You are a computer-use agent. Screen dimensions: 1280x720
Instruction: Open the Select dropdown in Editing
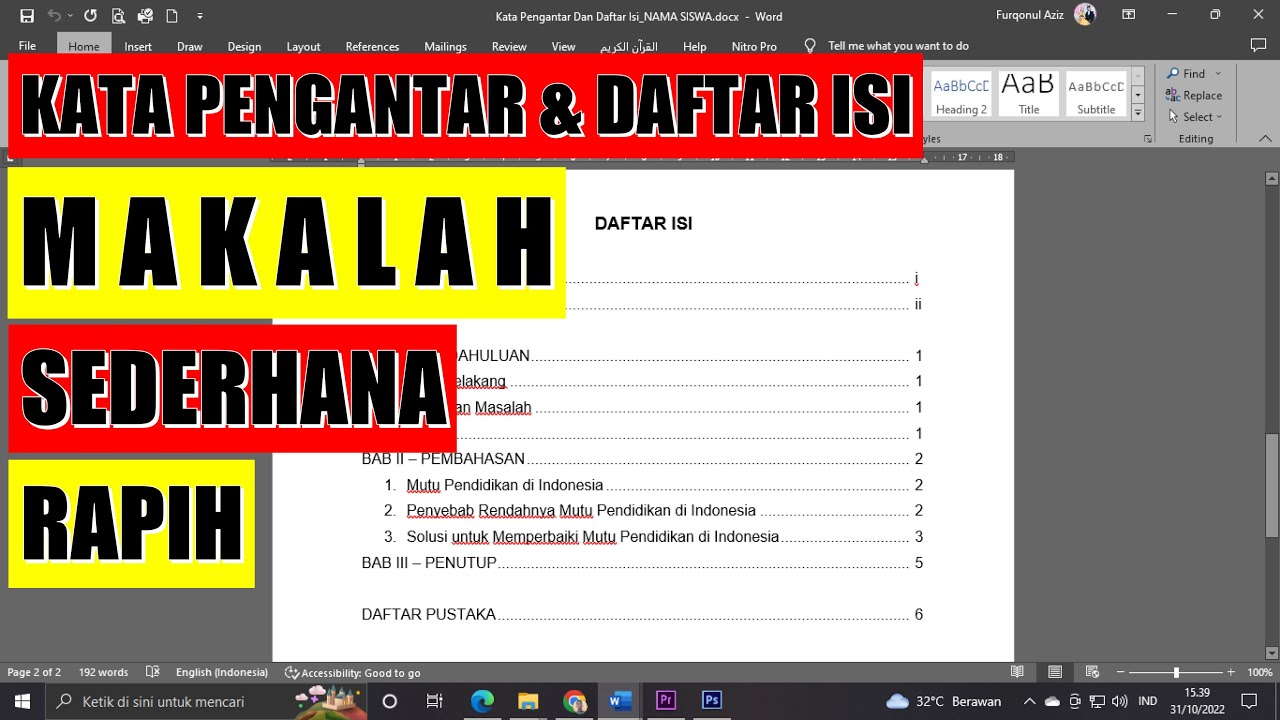pyautogui.click(x=1195, y=117)
